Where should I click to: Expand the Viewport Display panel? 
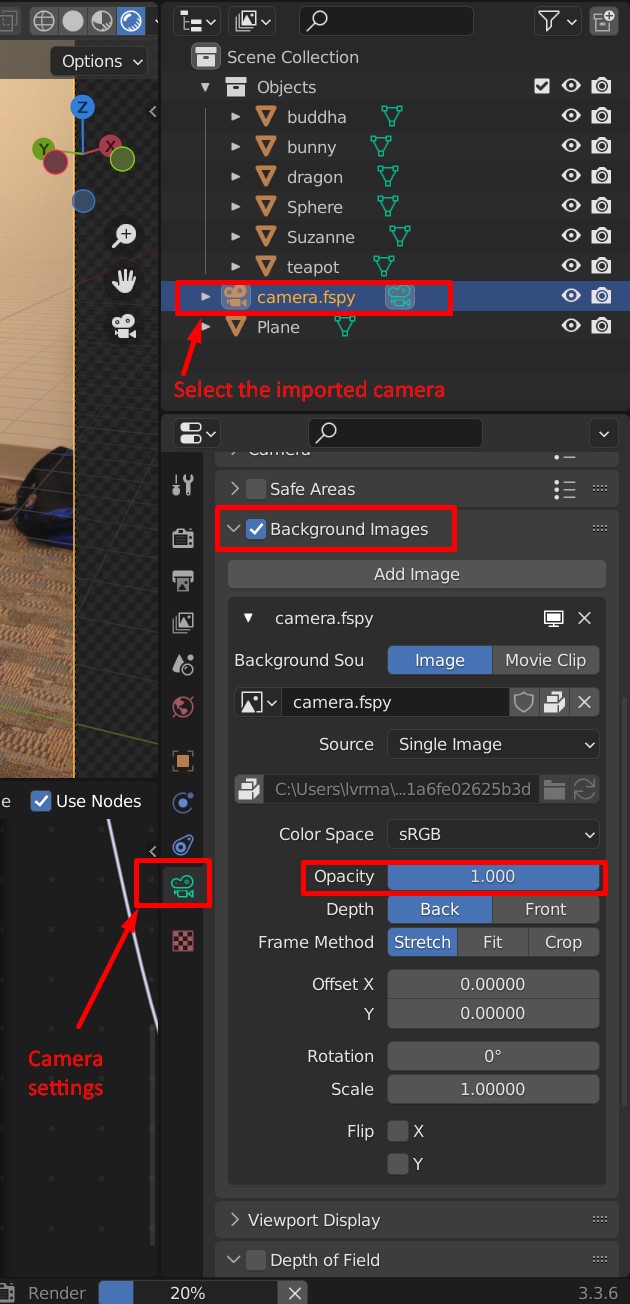pyautogui.click(x=314, y=1220)
